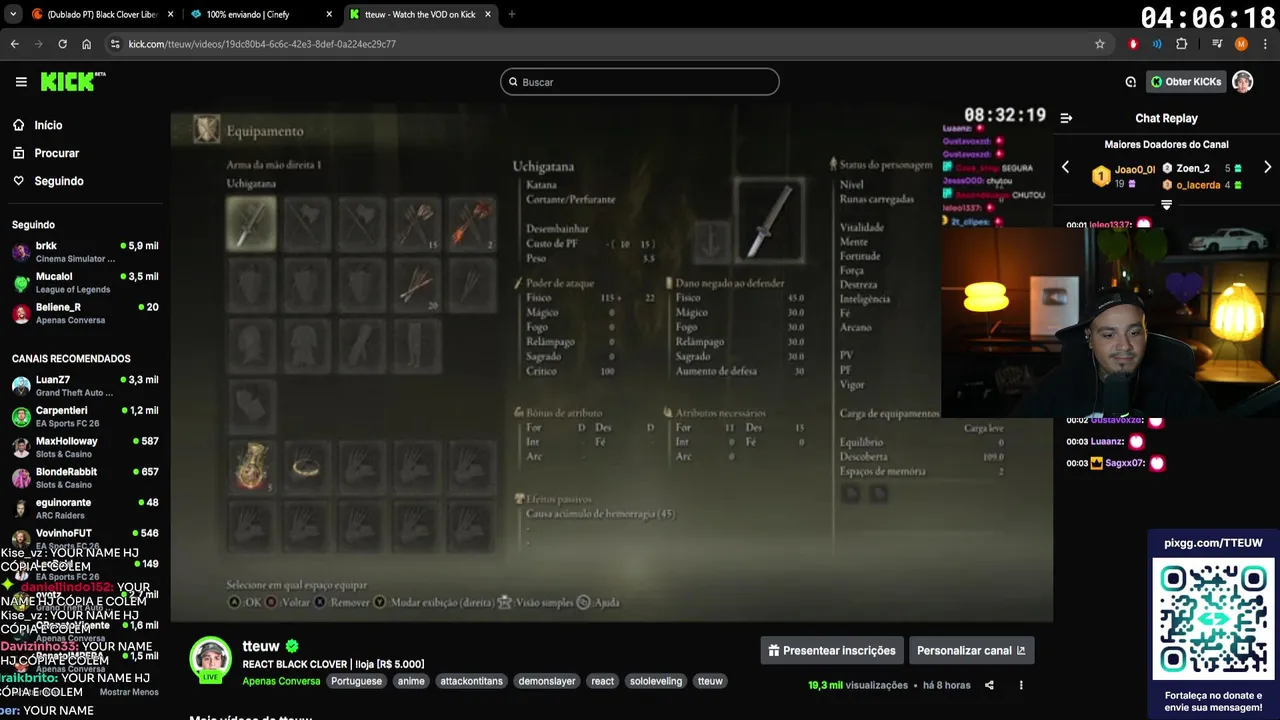Click the verified badge beside tteuw
This screenshot has width=1280, height=720.
[x=292, y=646]
